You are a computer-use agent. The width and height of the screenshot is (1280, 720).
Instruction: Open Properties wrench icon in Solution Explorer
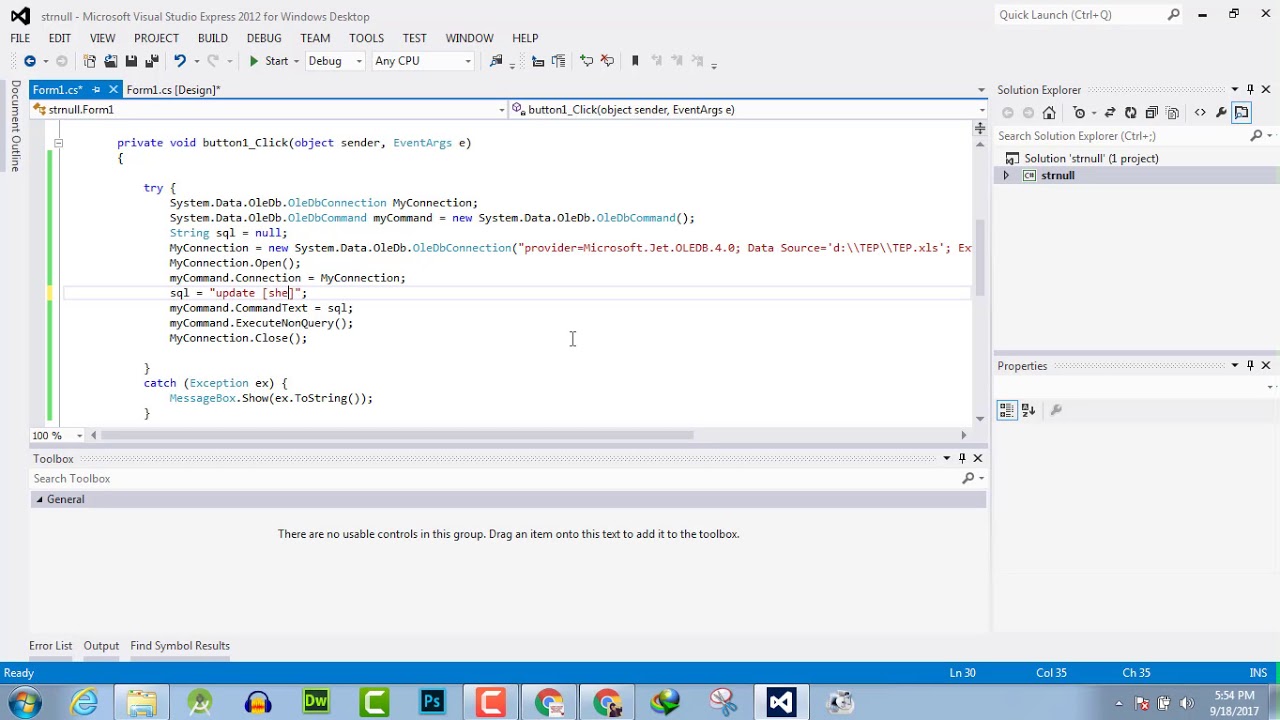1221,113
